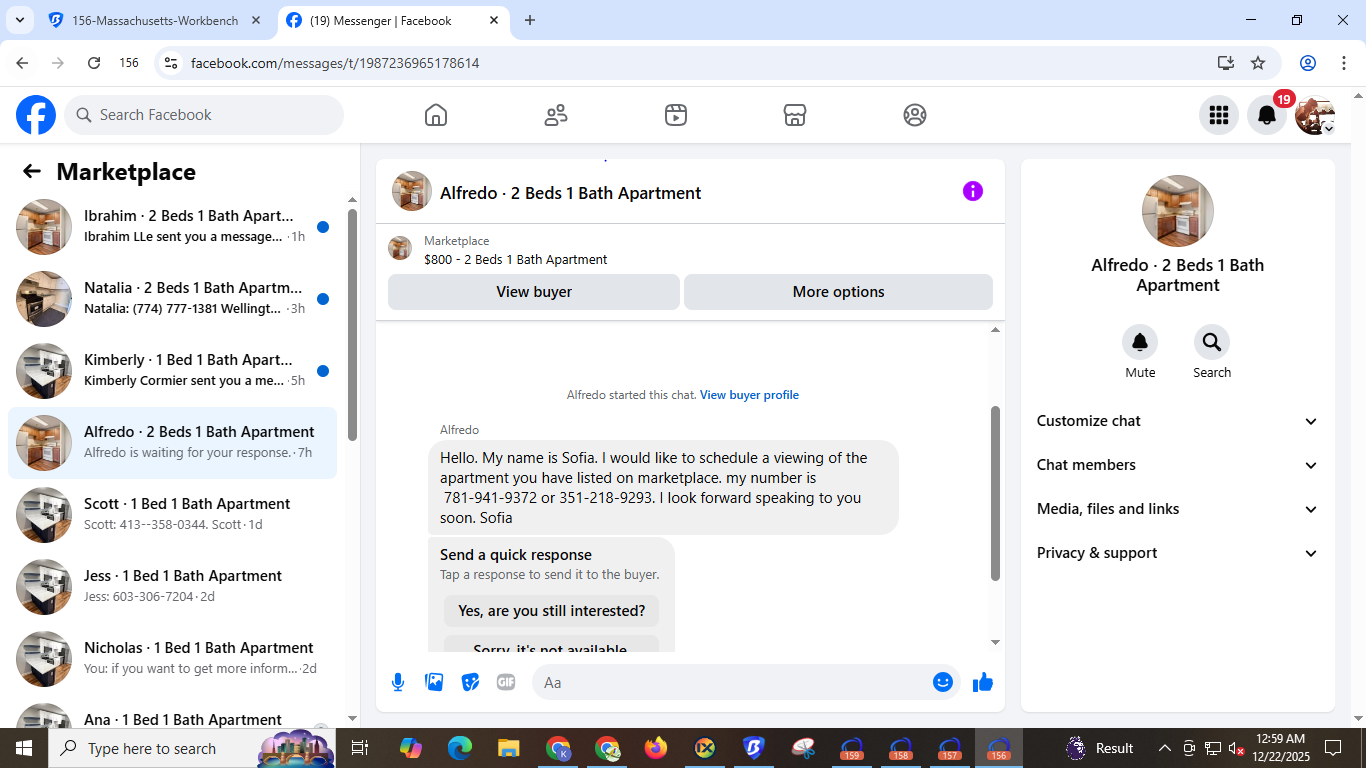1366x768 pixels.
Task: Open the install app icon in address bar
Action: tap(1226, 63)
